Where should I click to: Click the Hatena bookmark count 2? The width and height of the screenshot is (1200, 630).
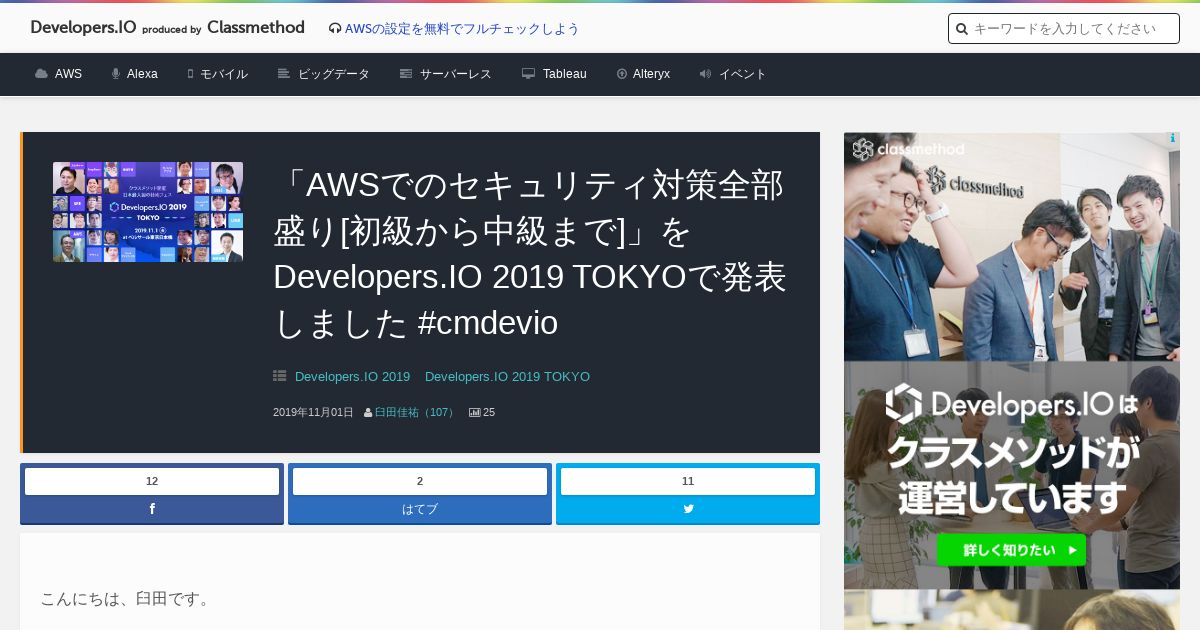pos(420,481)
